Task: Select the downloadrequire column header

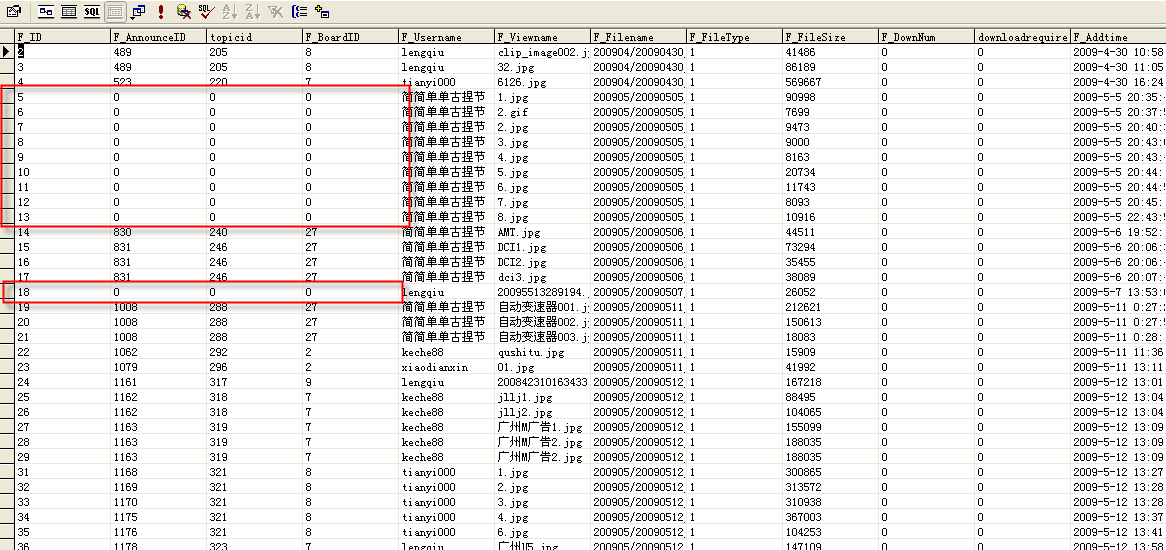Action: (x=1022, y=37)
